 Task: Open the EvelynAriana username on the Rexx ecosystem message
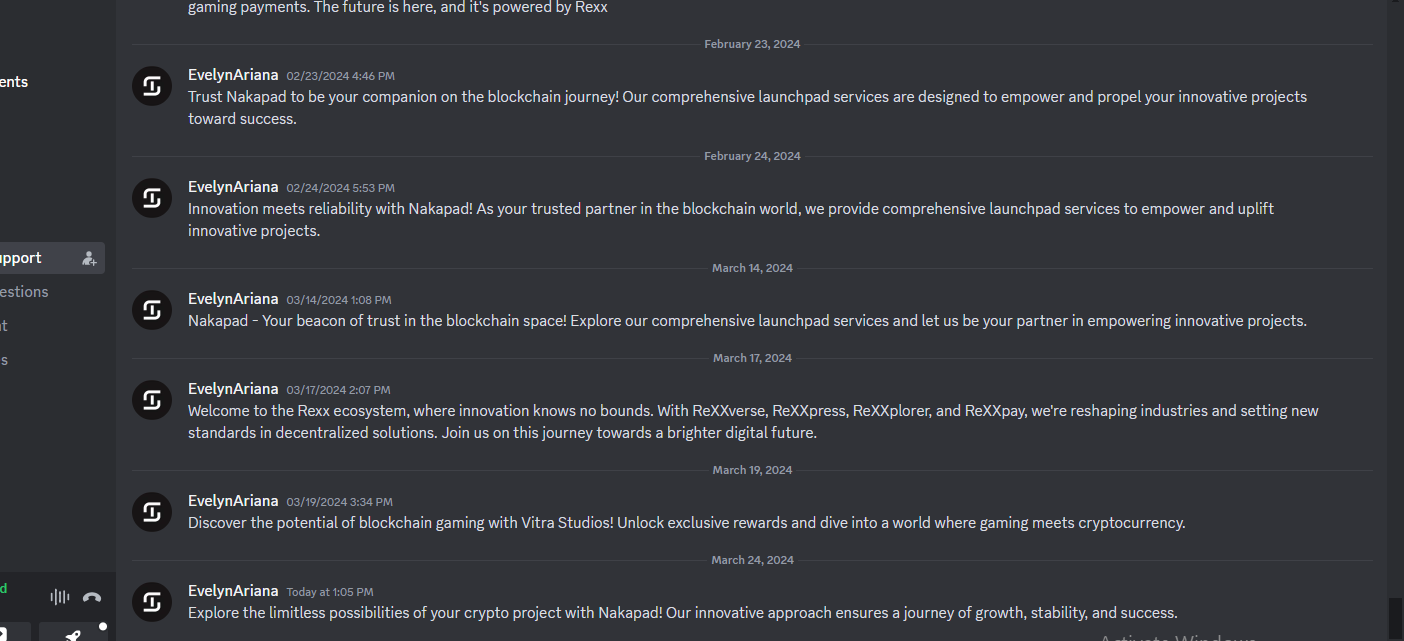[x=233, y=389]
